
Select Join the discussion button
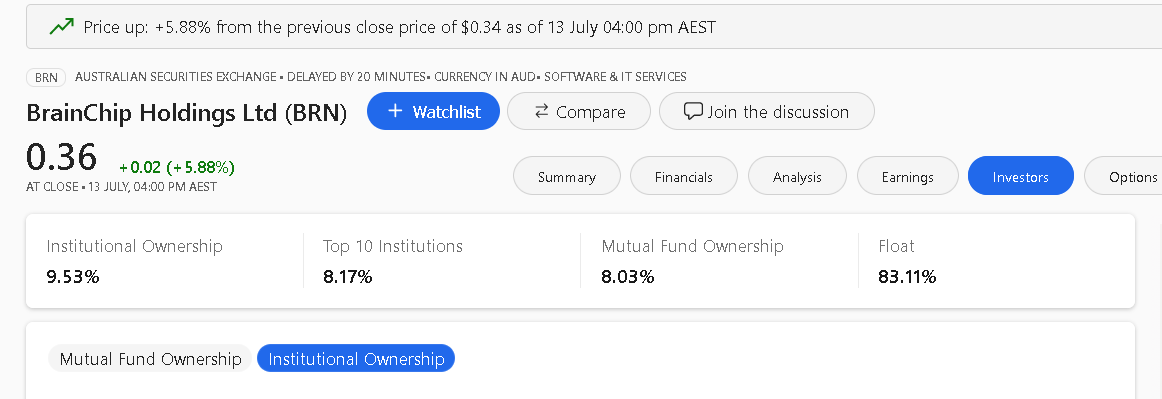766,111
